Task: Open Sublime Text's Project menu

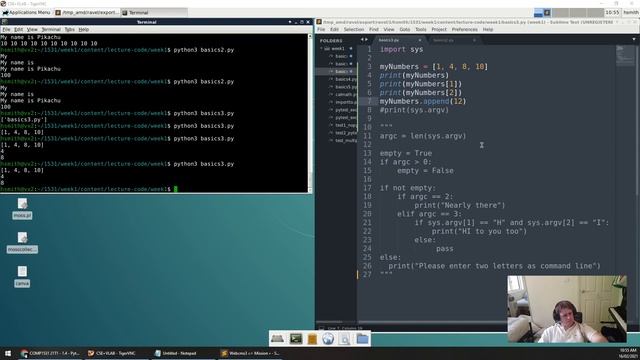Action: (439, 29)
